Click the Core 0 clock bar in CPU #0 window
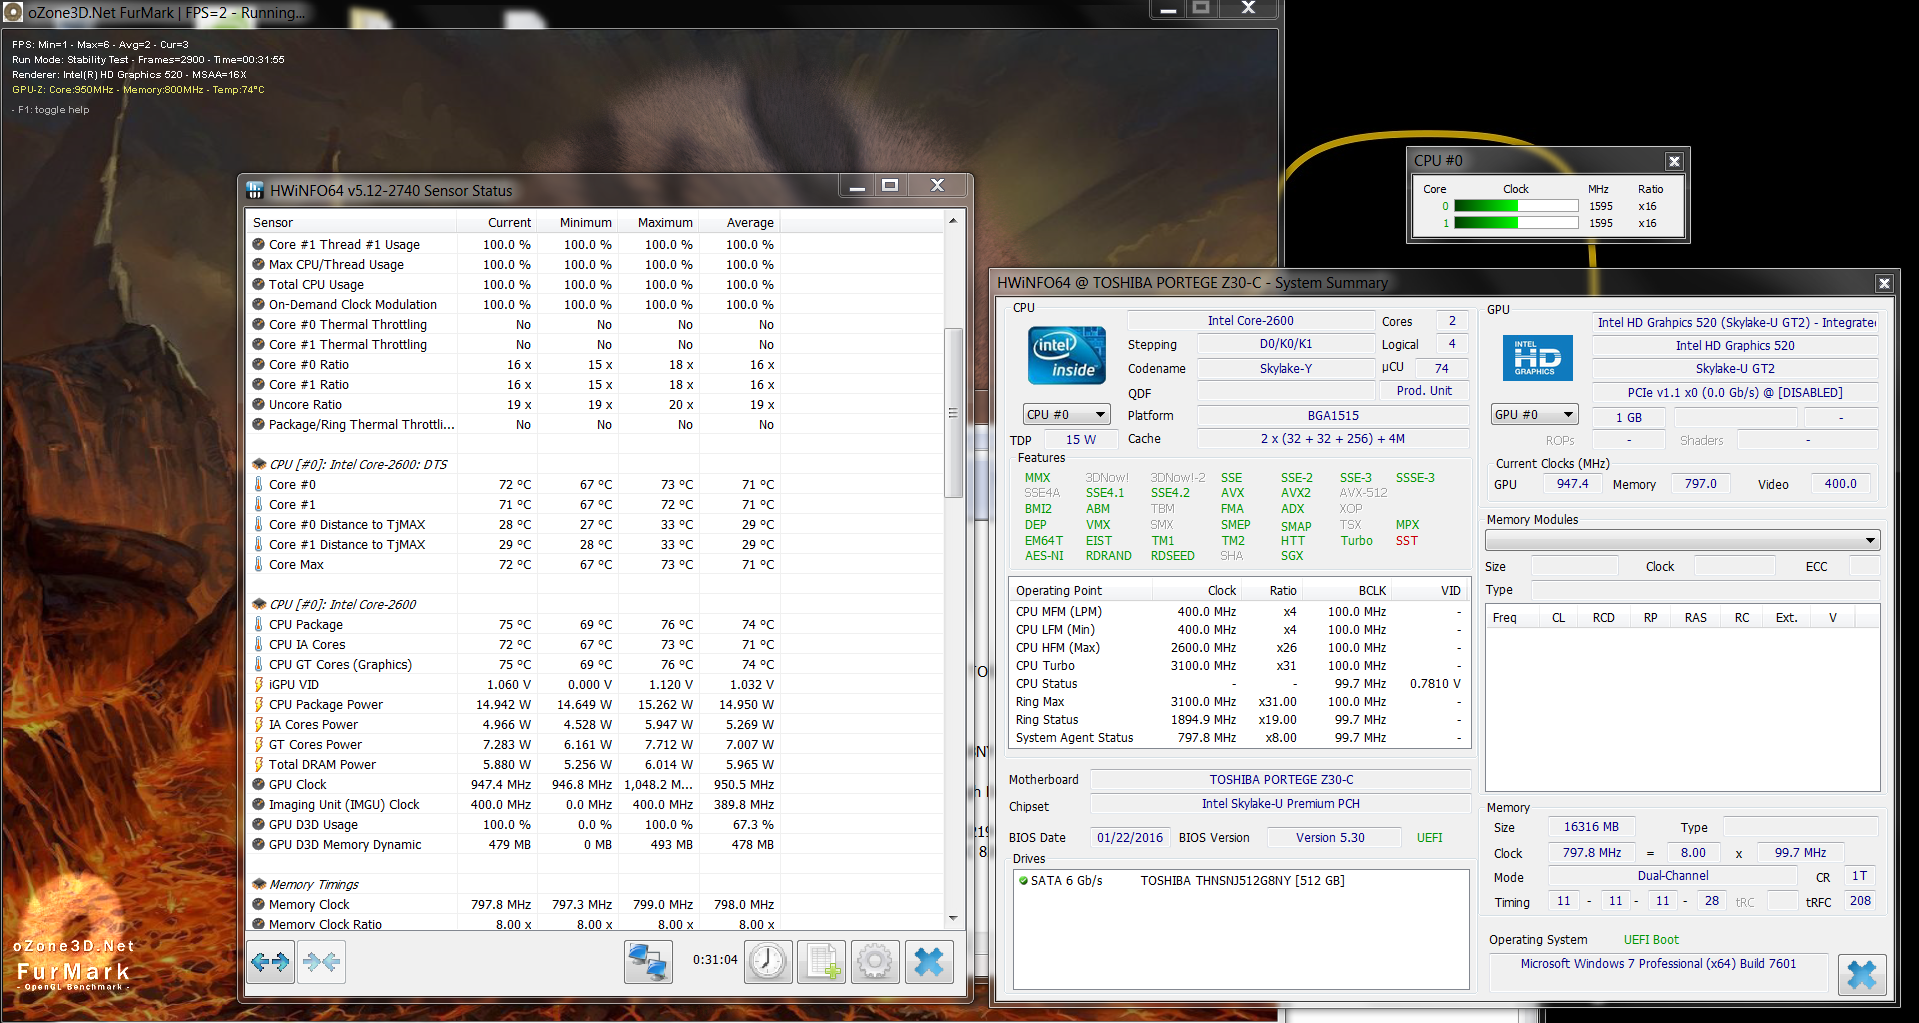This screenshot has width=1919, height=1023. tap(1516, 206)
